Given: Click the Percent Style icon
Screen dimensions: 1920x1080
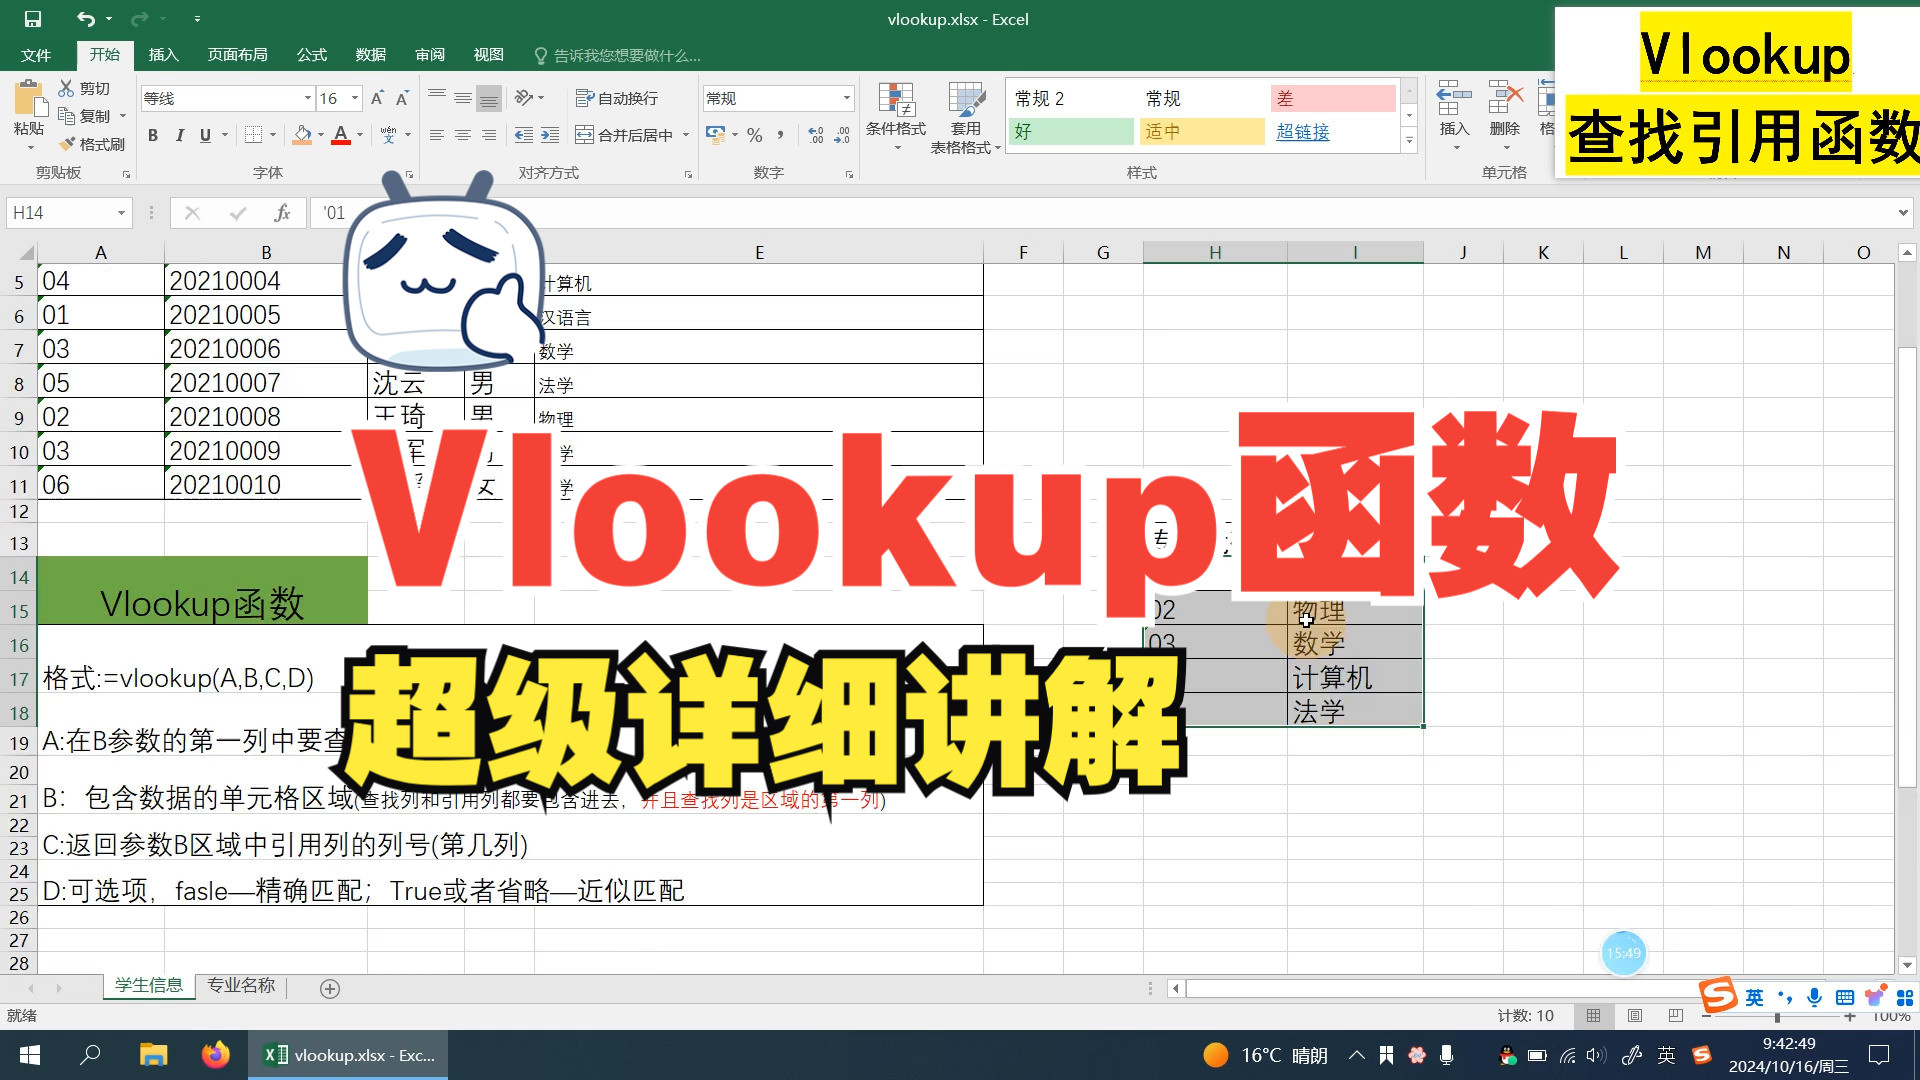Looking at the screenshot, I should coord(755,135).
